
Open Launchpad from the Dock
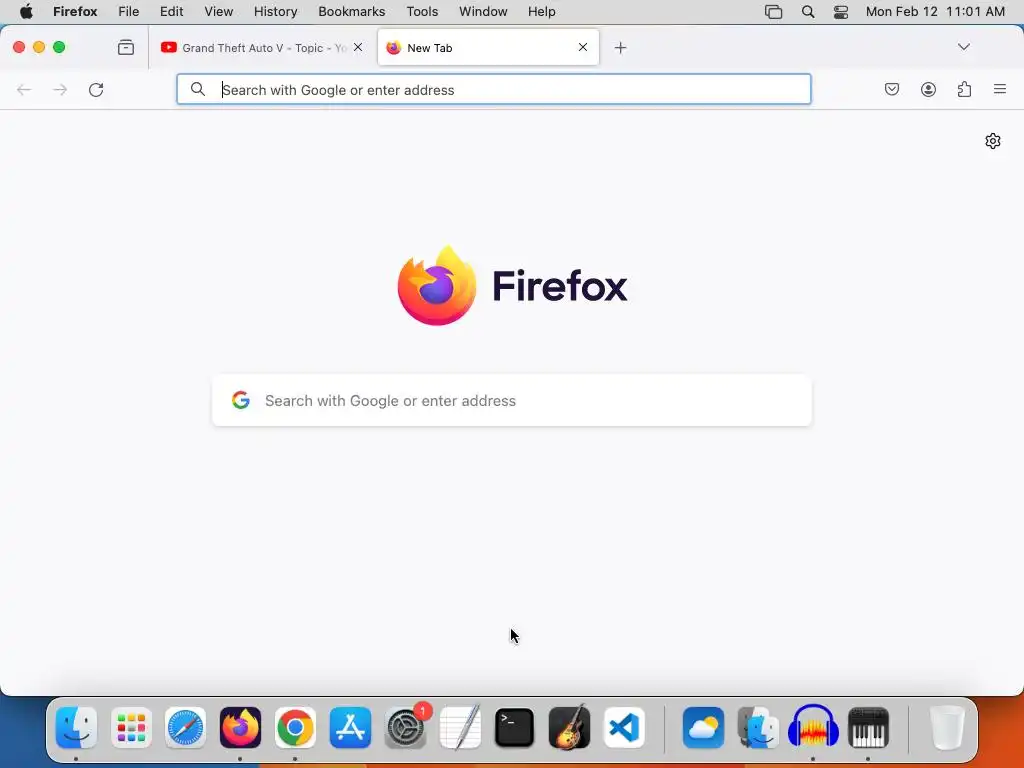coord(131,728)
